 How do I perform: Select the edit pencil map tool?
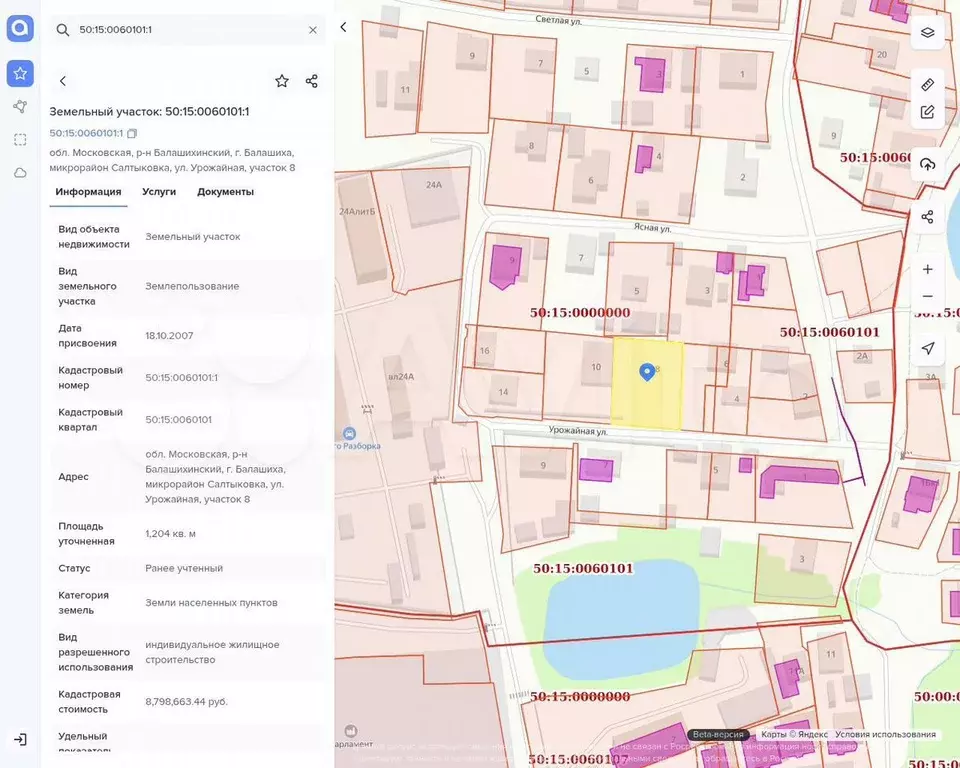point(928,112)
